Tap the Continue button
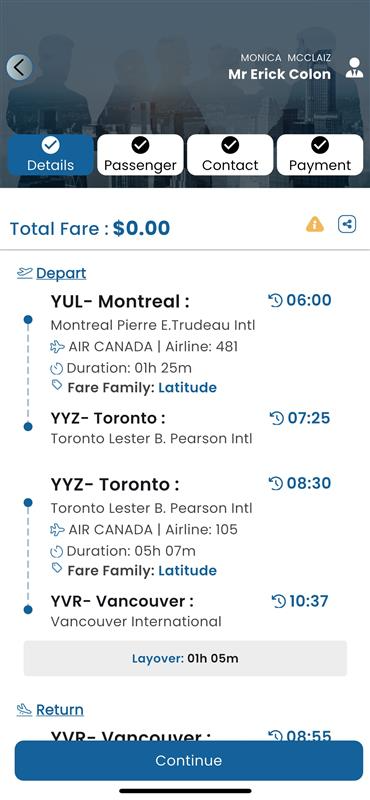Screen dimensions: 370x800 pos(189,760)
